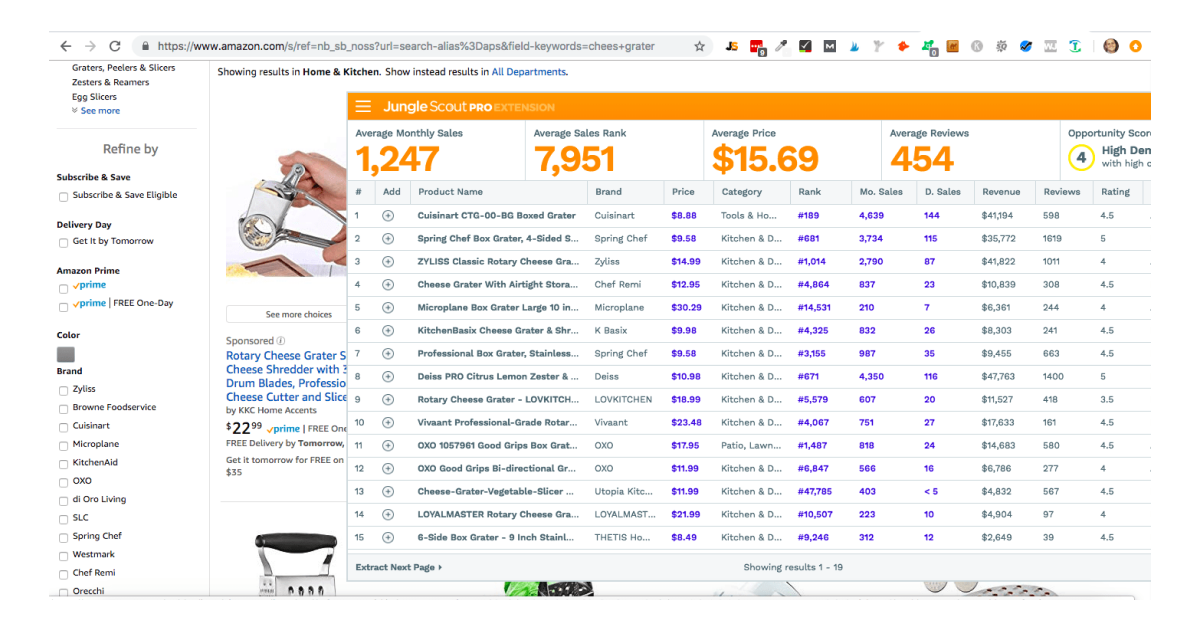This screenshot has width=1200, height=630.
Task: Add 6-Side Box Grater 9 Inch row
Action: [x=388, y=537]
